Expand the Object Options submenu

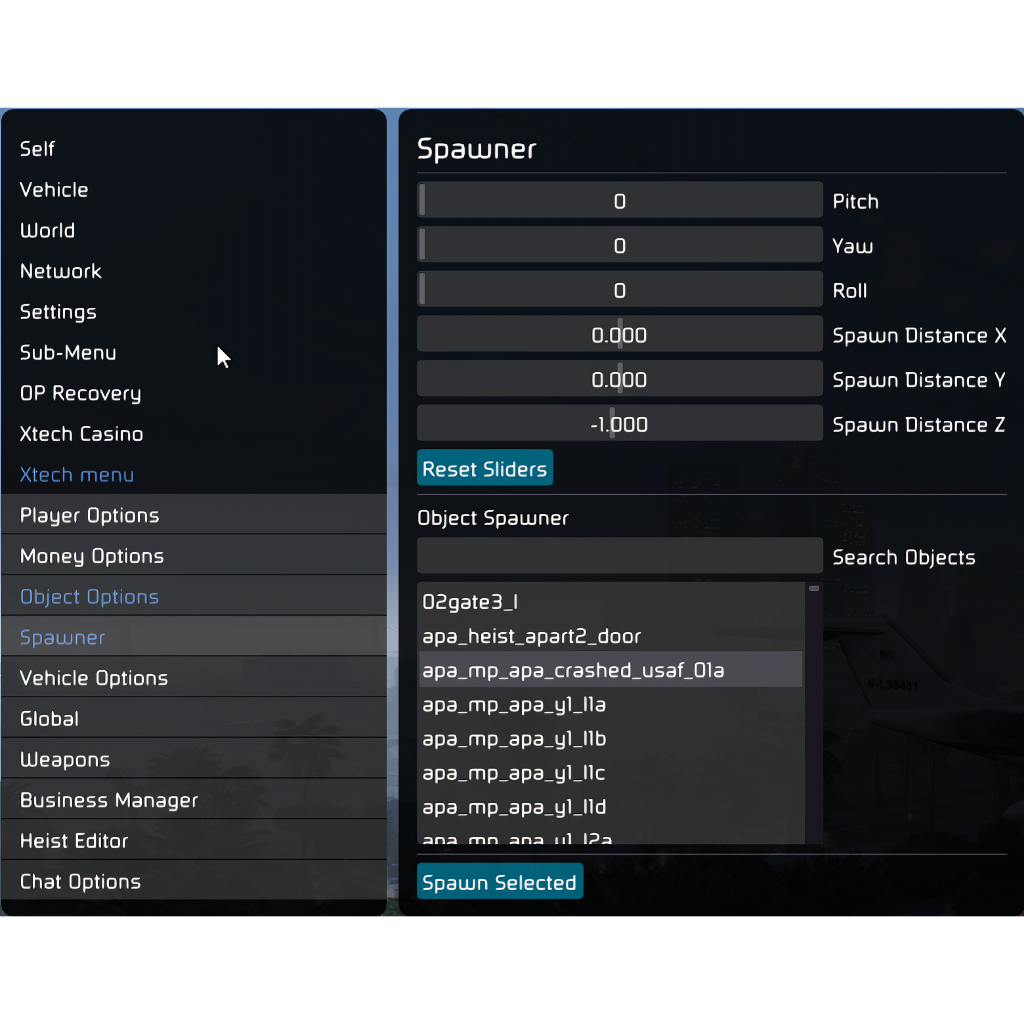90,597
